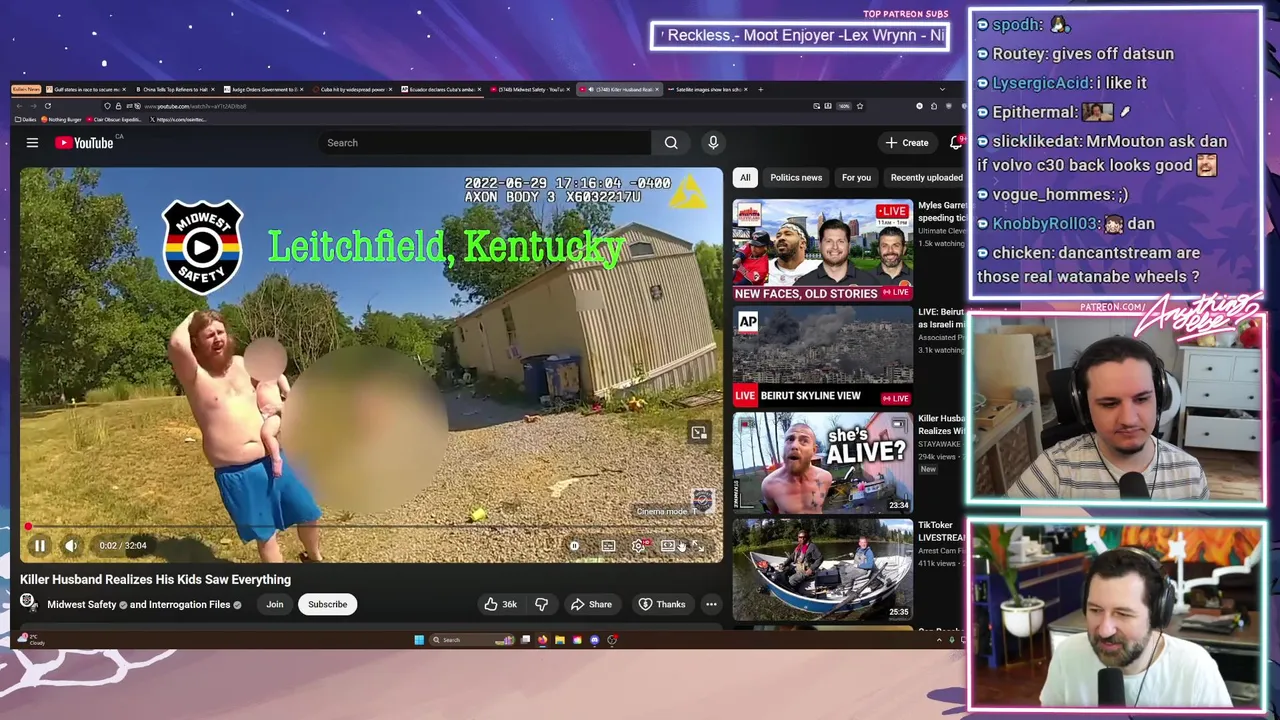This screenshot has width=1280, height=720.
Task: Reload the page in the browser toolbar
Action: (x=48, y=106)
